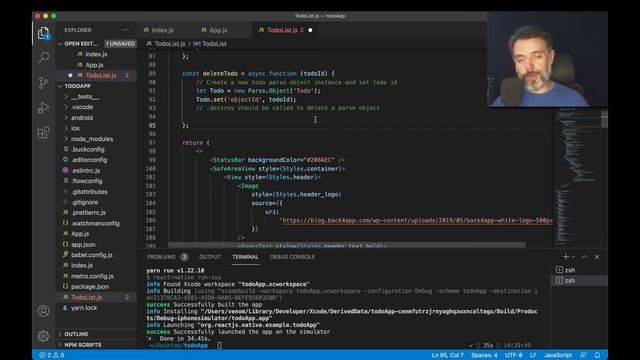Open the launch profile dropdown beside plus
The image size is (640, 360).
coord(573,257)
